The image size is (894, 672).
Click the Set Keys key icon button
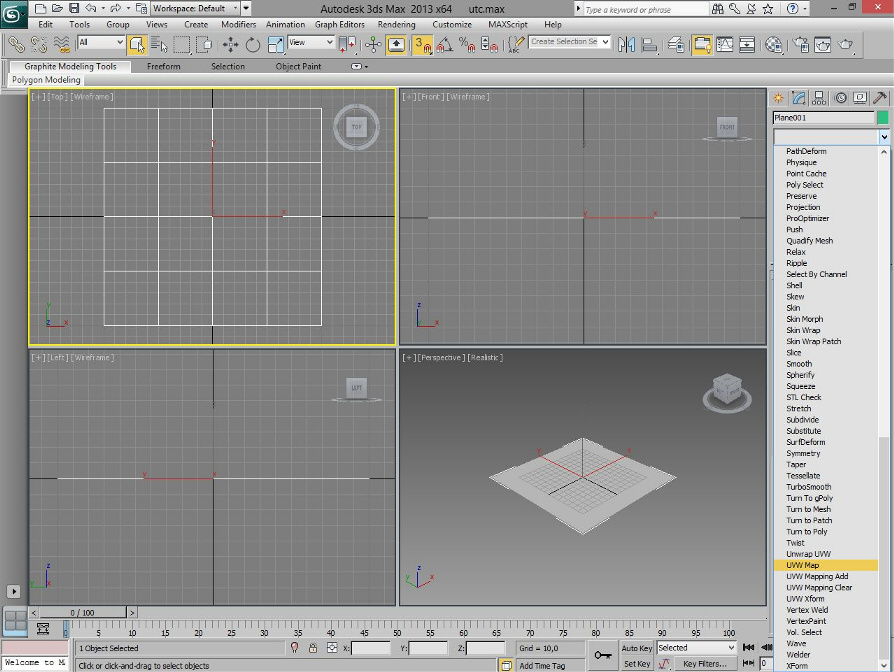tap(603, 655)
